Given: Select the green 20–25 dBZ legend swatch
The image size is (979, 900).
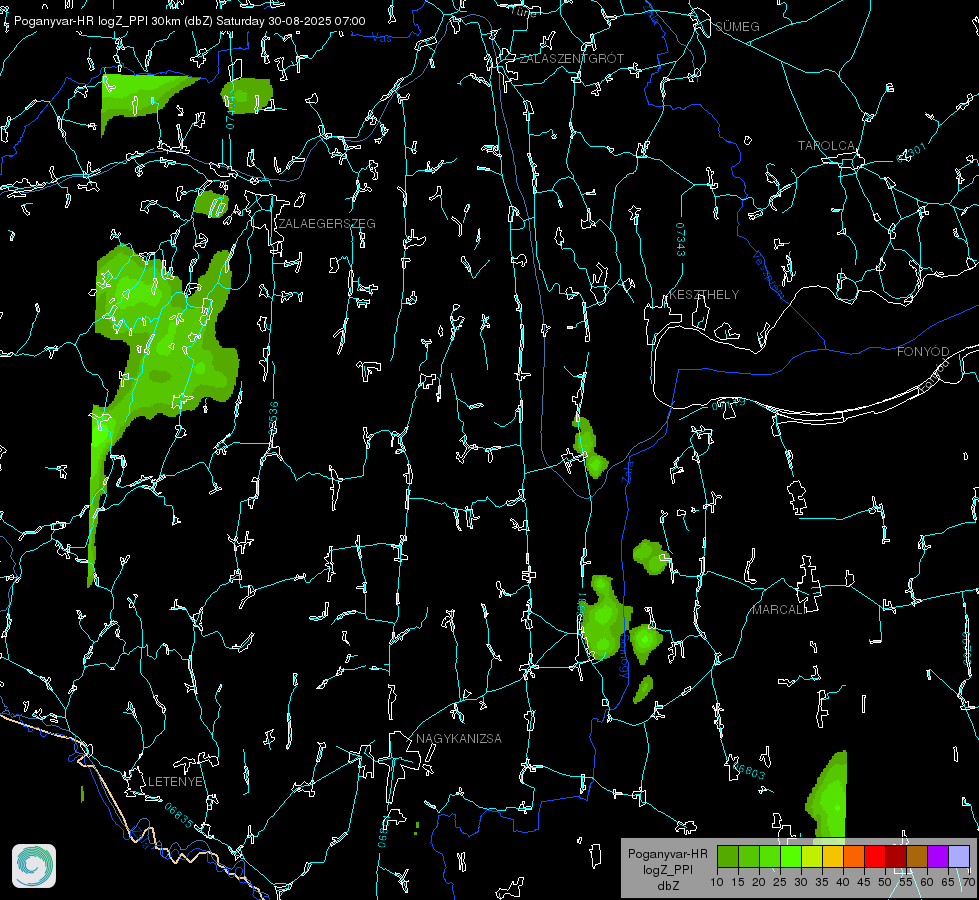Looking at the screenshot, I should [x=770, y=856].
